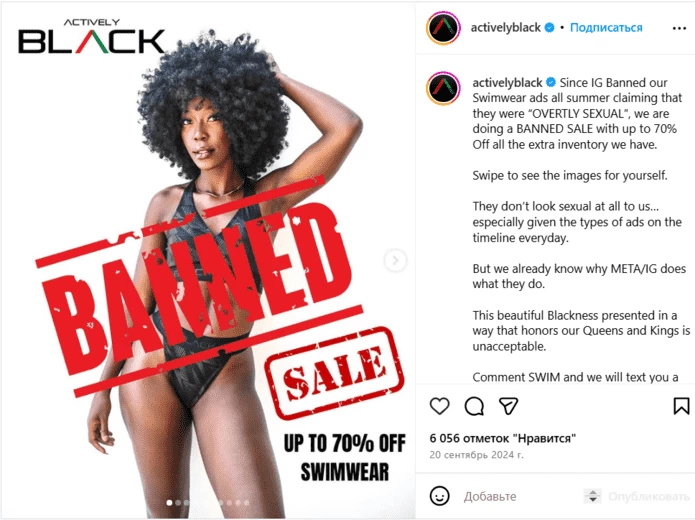Focus the Добавьте comment input field
The image size is (695, 520).
pos(521,496)
